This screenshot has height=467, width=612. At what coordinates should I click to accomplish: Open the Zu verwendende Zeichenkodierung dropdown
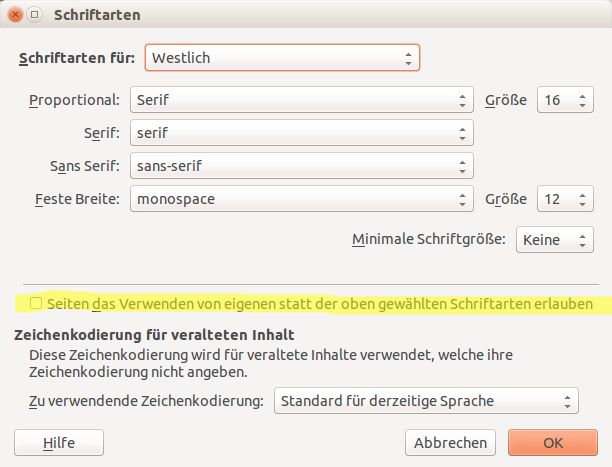tap(426, 401)
